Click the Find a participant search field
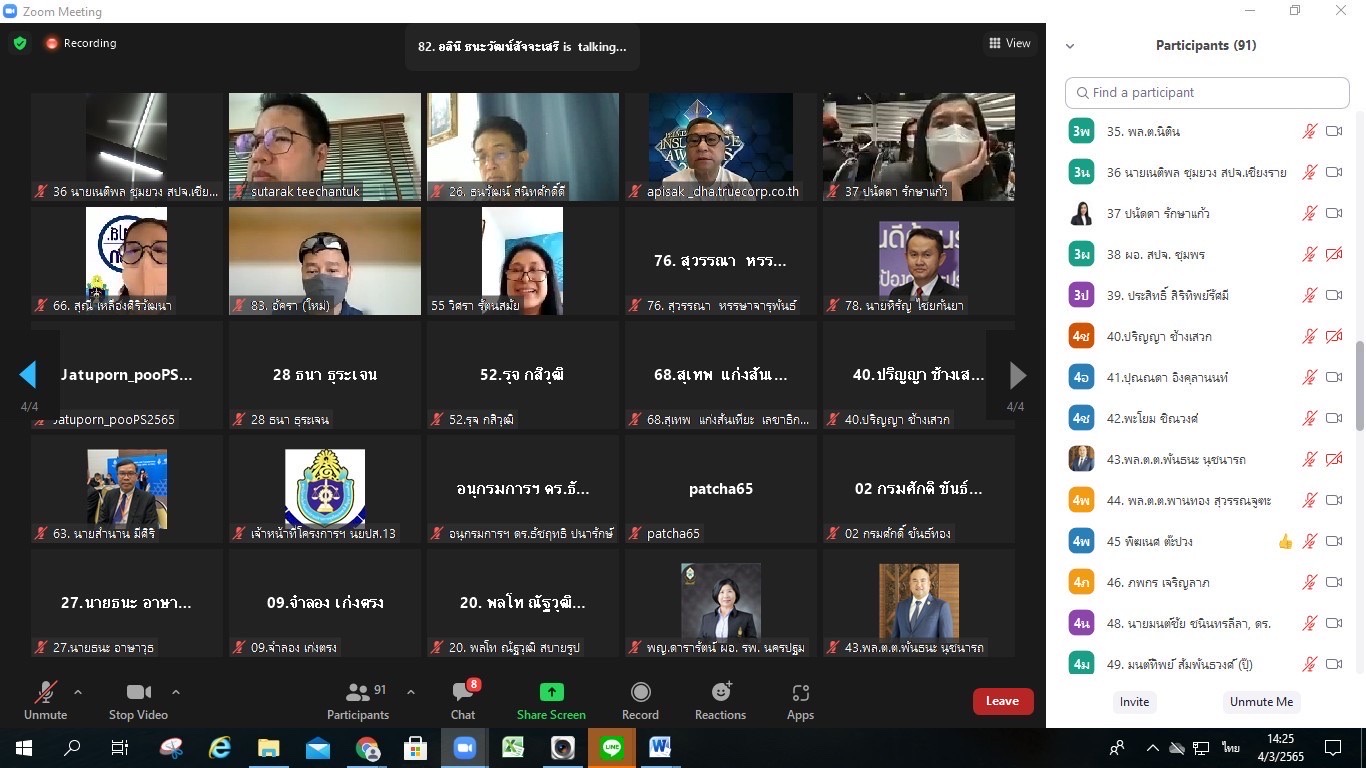Image resolution: width=1366 pixels, height=768 pixels. tap(1207, 92)
